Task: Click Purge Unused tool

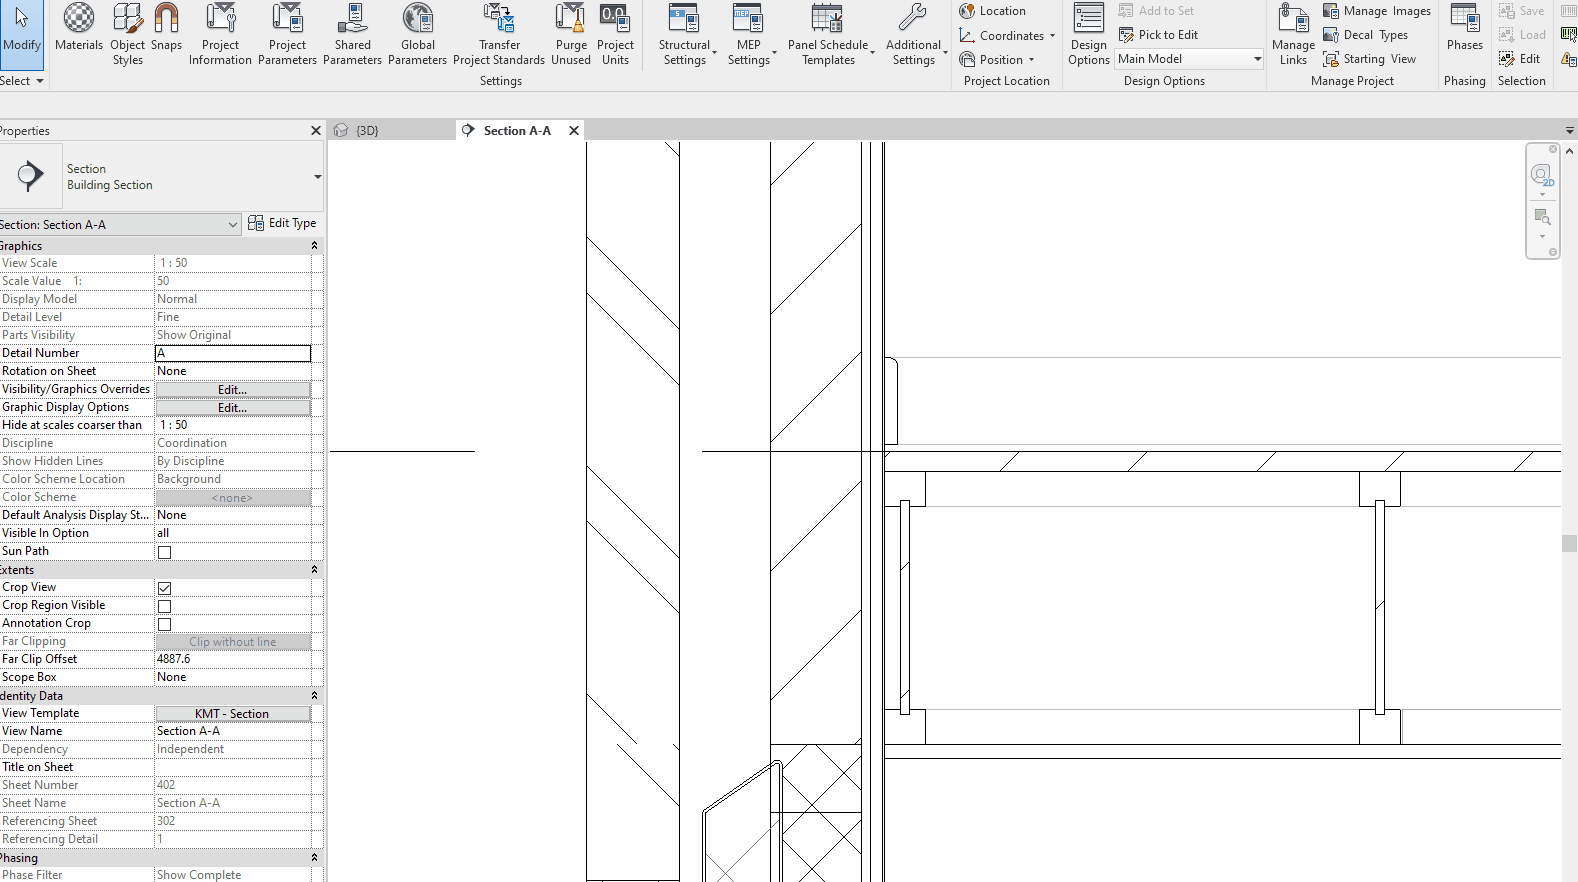Action: 571,34
